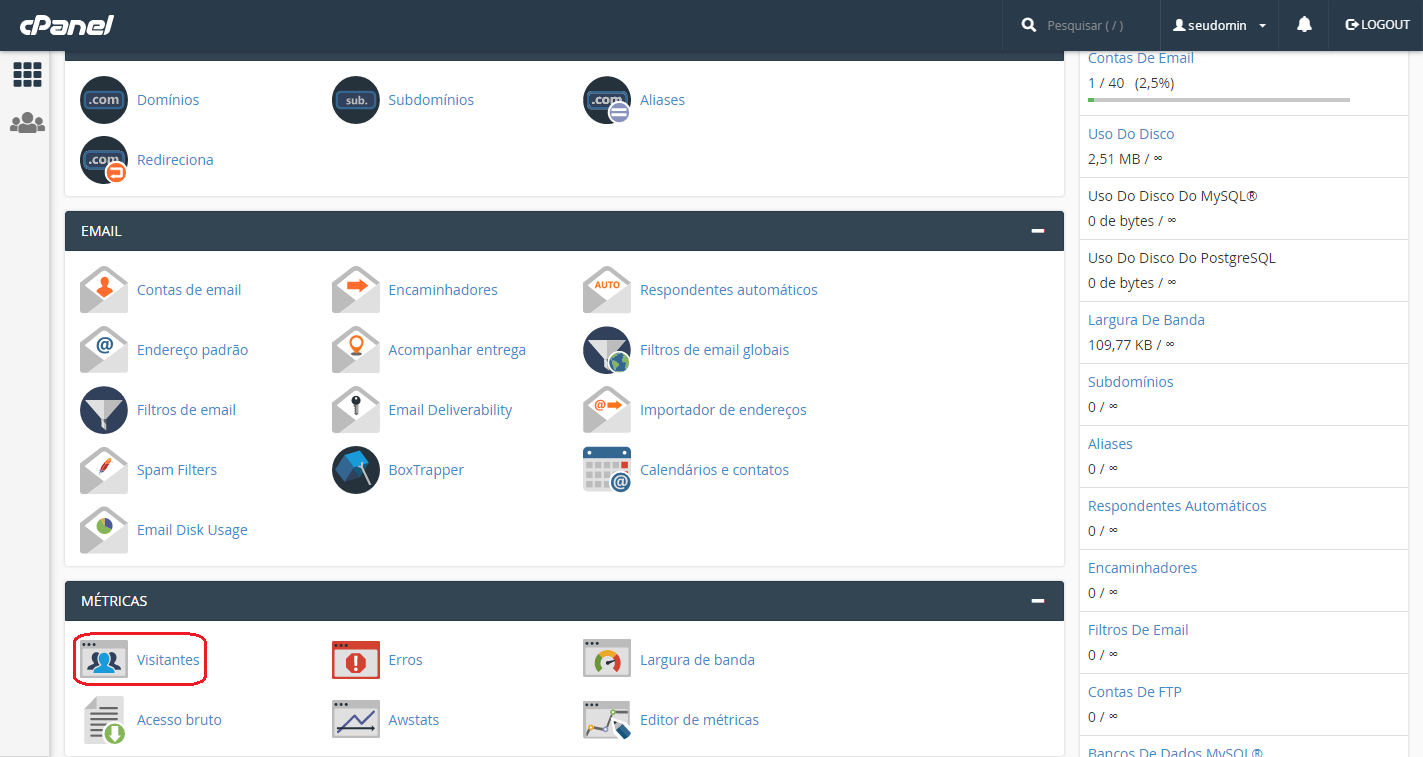Open the Calendários e contatos icon
Image resolution: width=1423 pixels, height=757 pixels.
pyautogui.click(x=607, y=470)
